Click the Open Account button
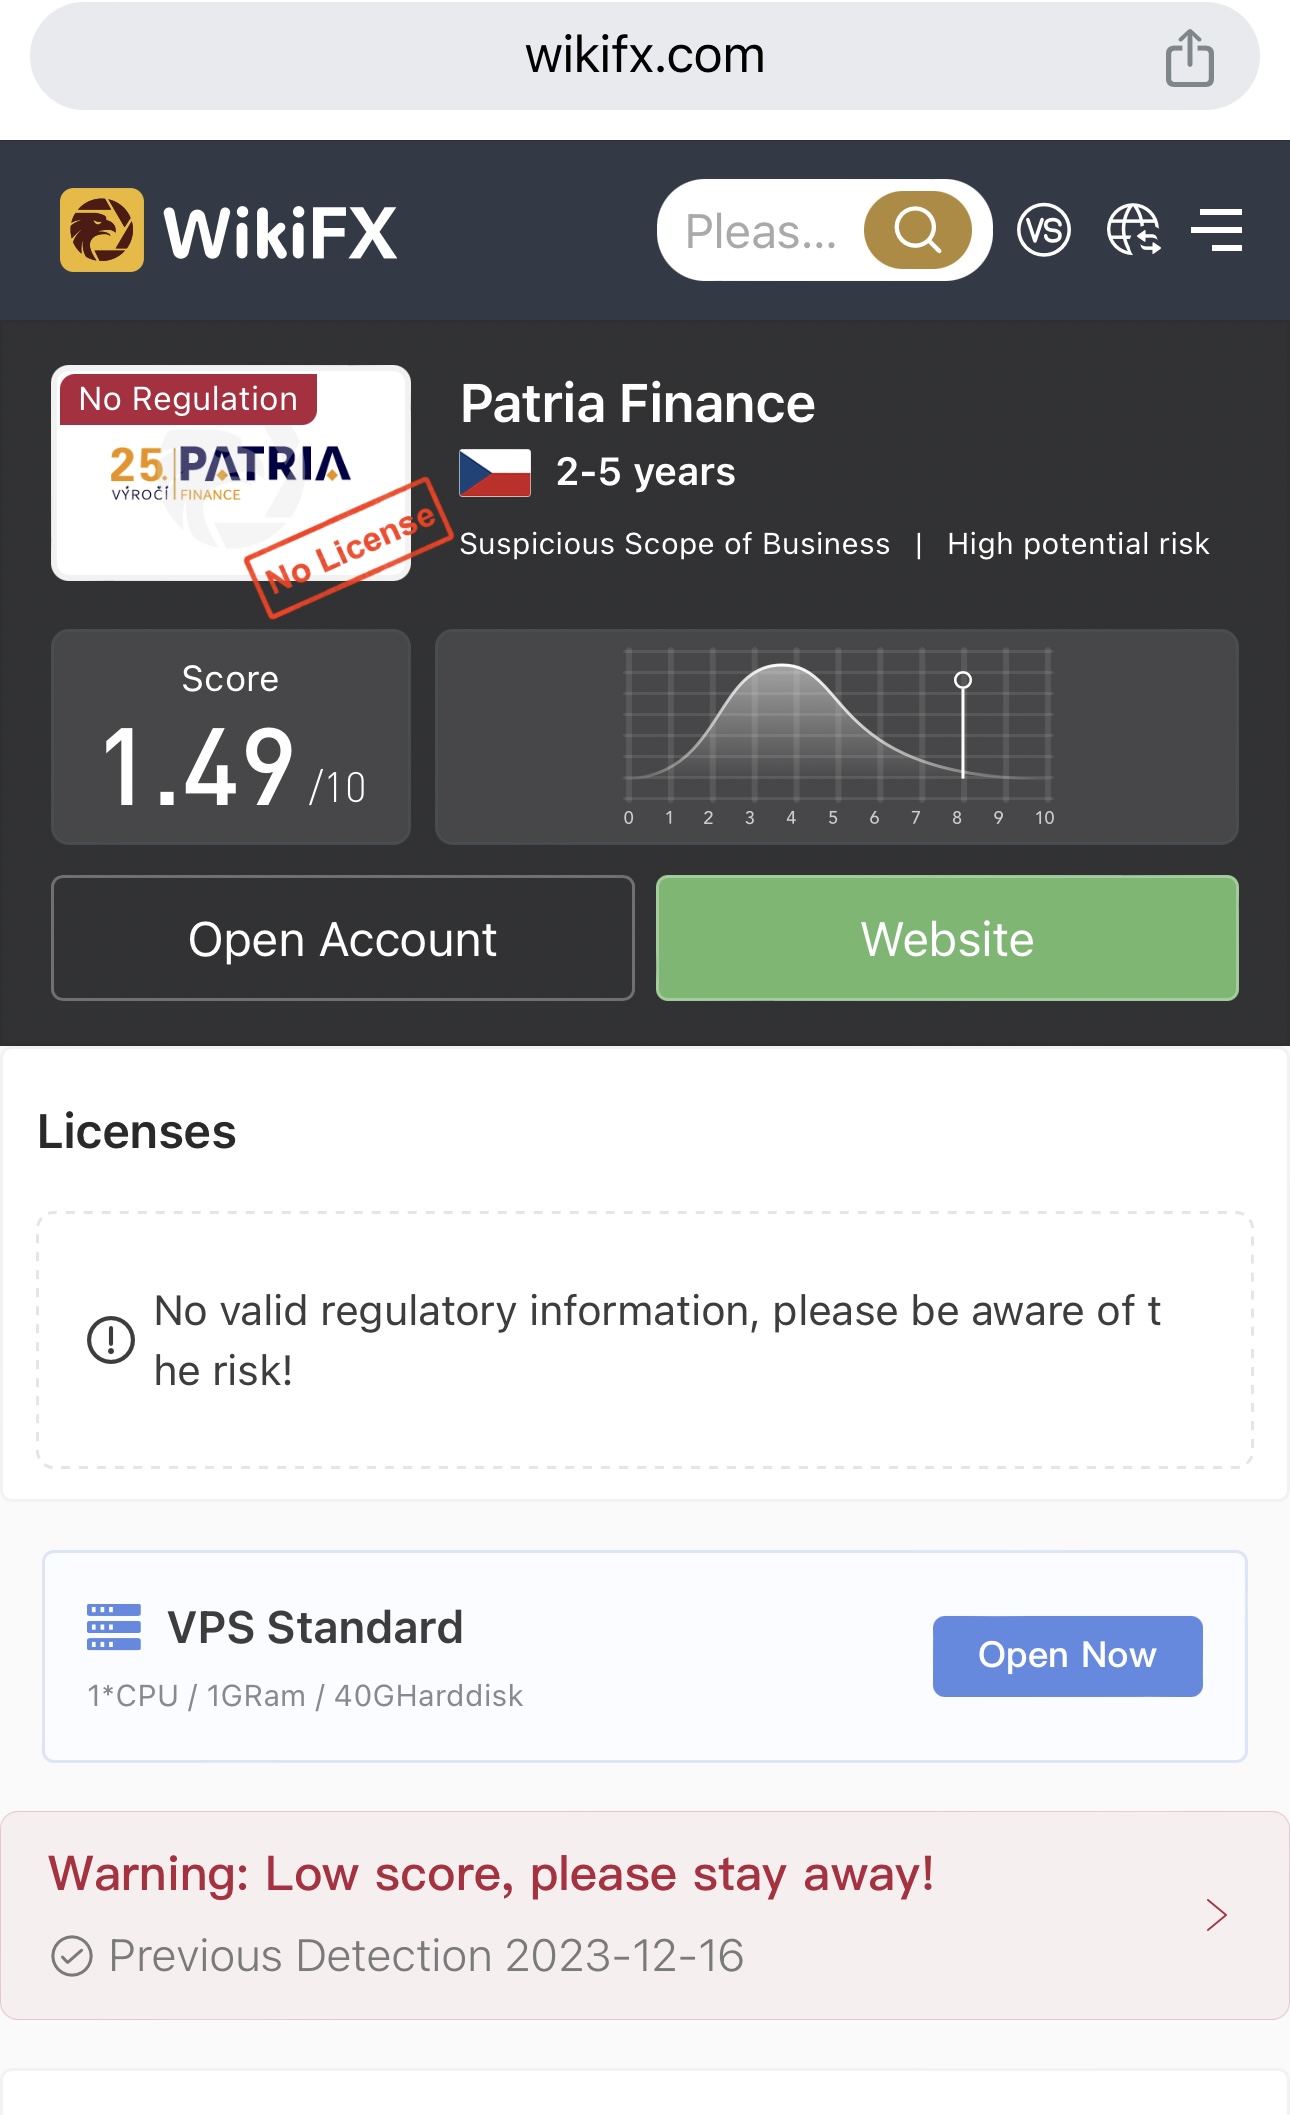1290x2115 pixels. (343, 938)
